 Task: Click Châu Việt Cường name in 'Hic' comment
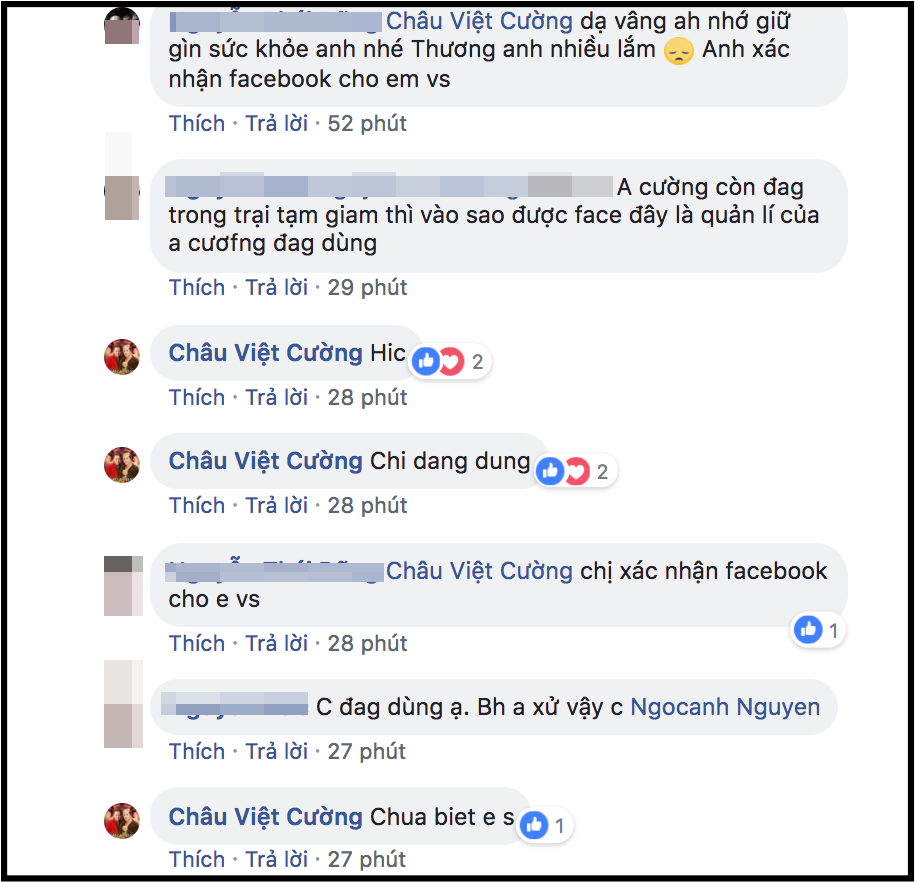pos(266,353)
